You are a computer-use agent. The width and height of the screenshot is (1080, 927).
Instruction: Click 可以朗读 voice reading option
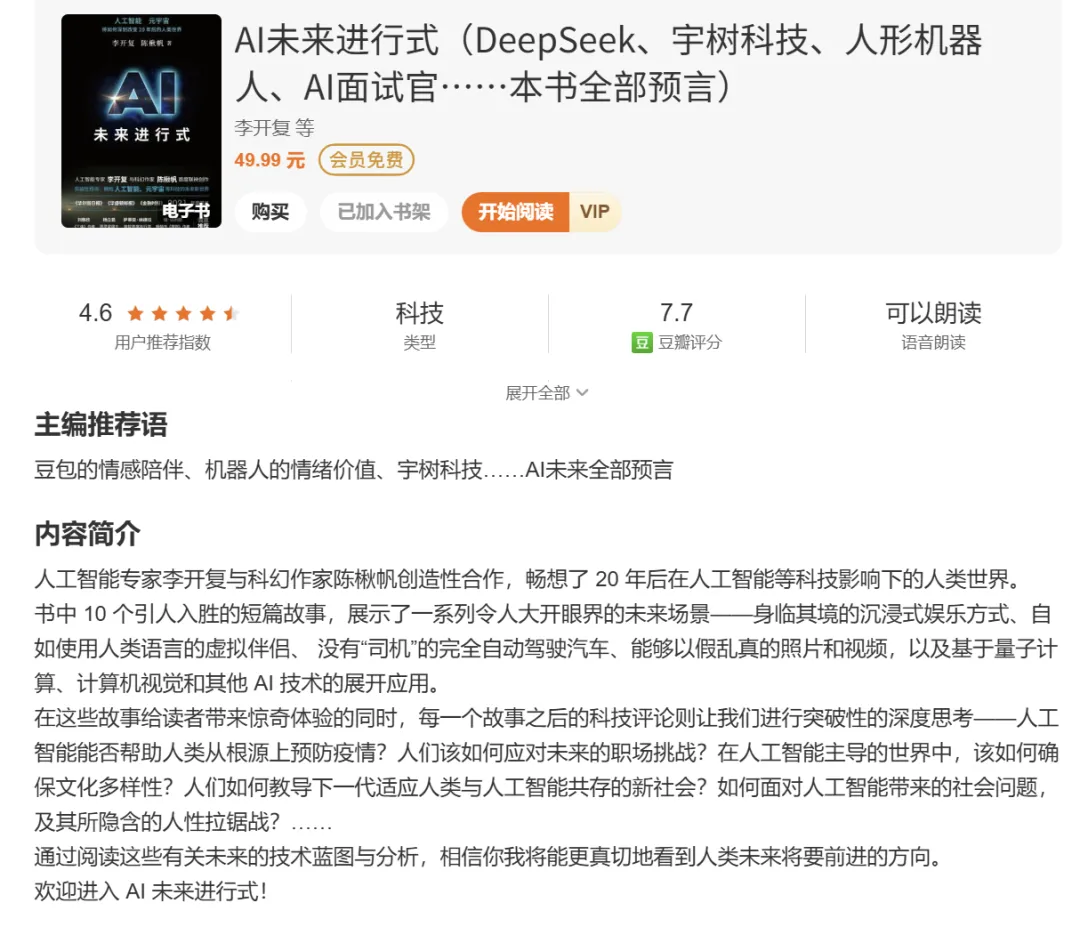(x=933, y=313)
